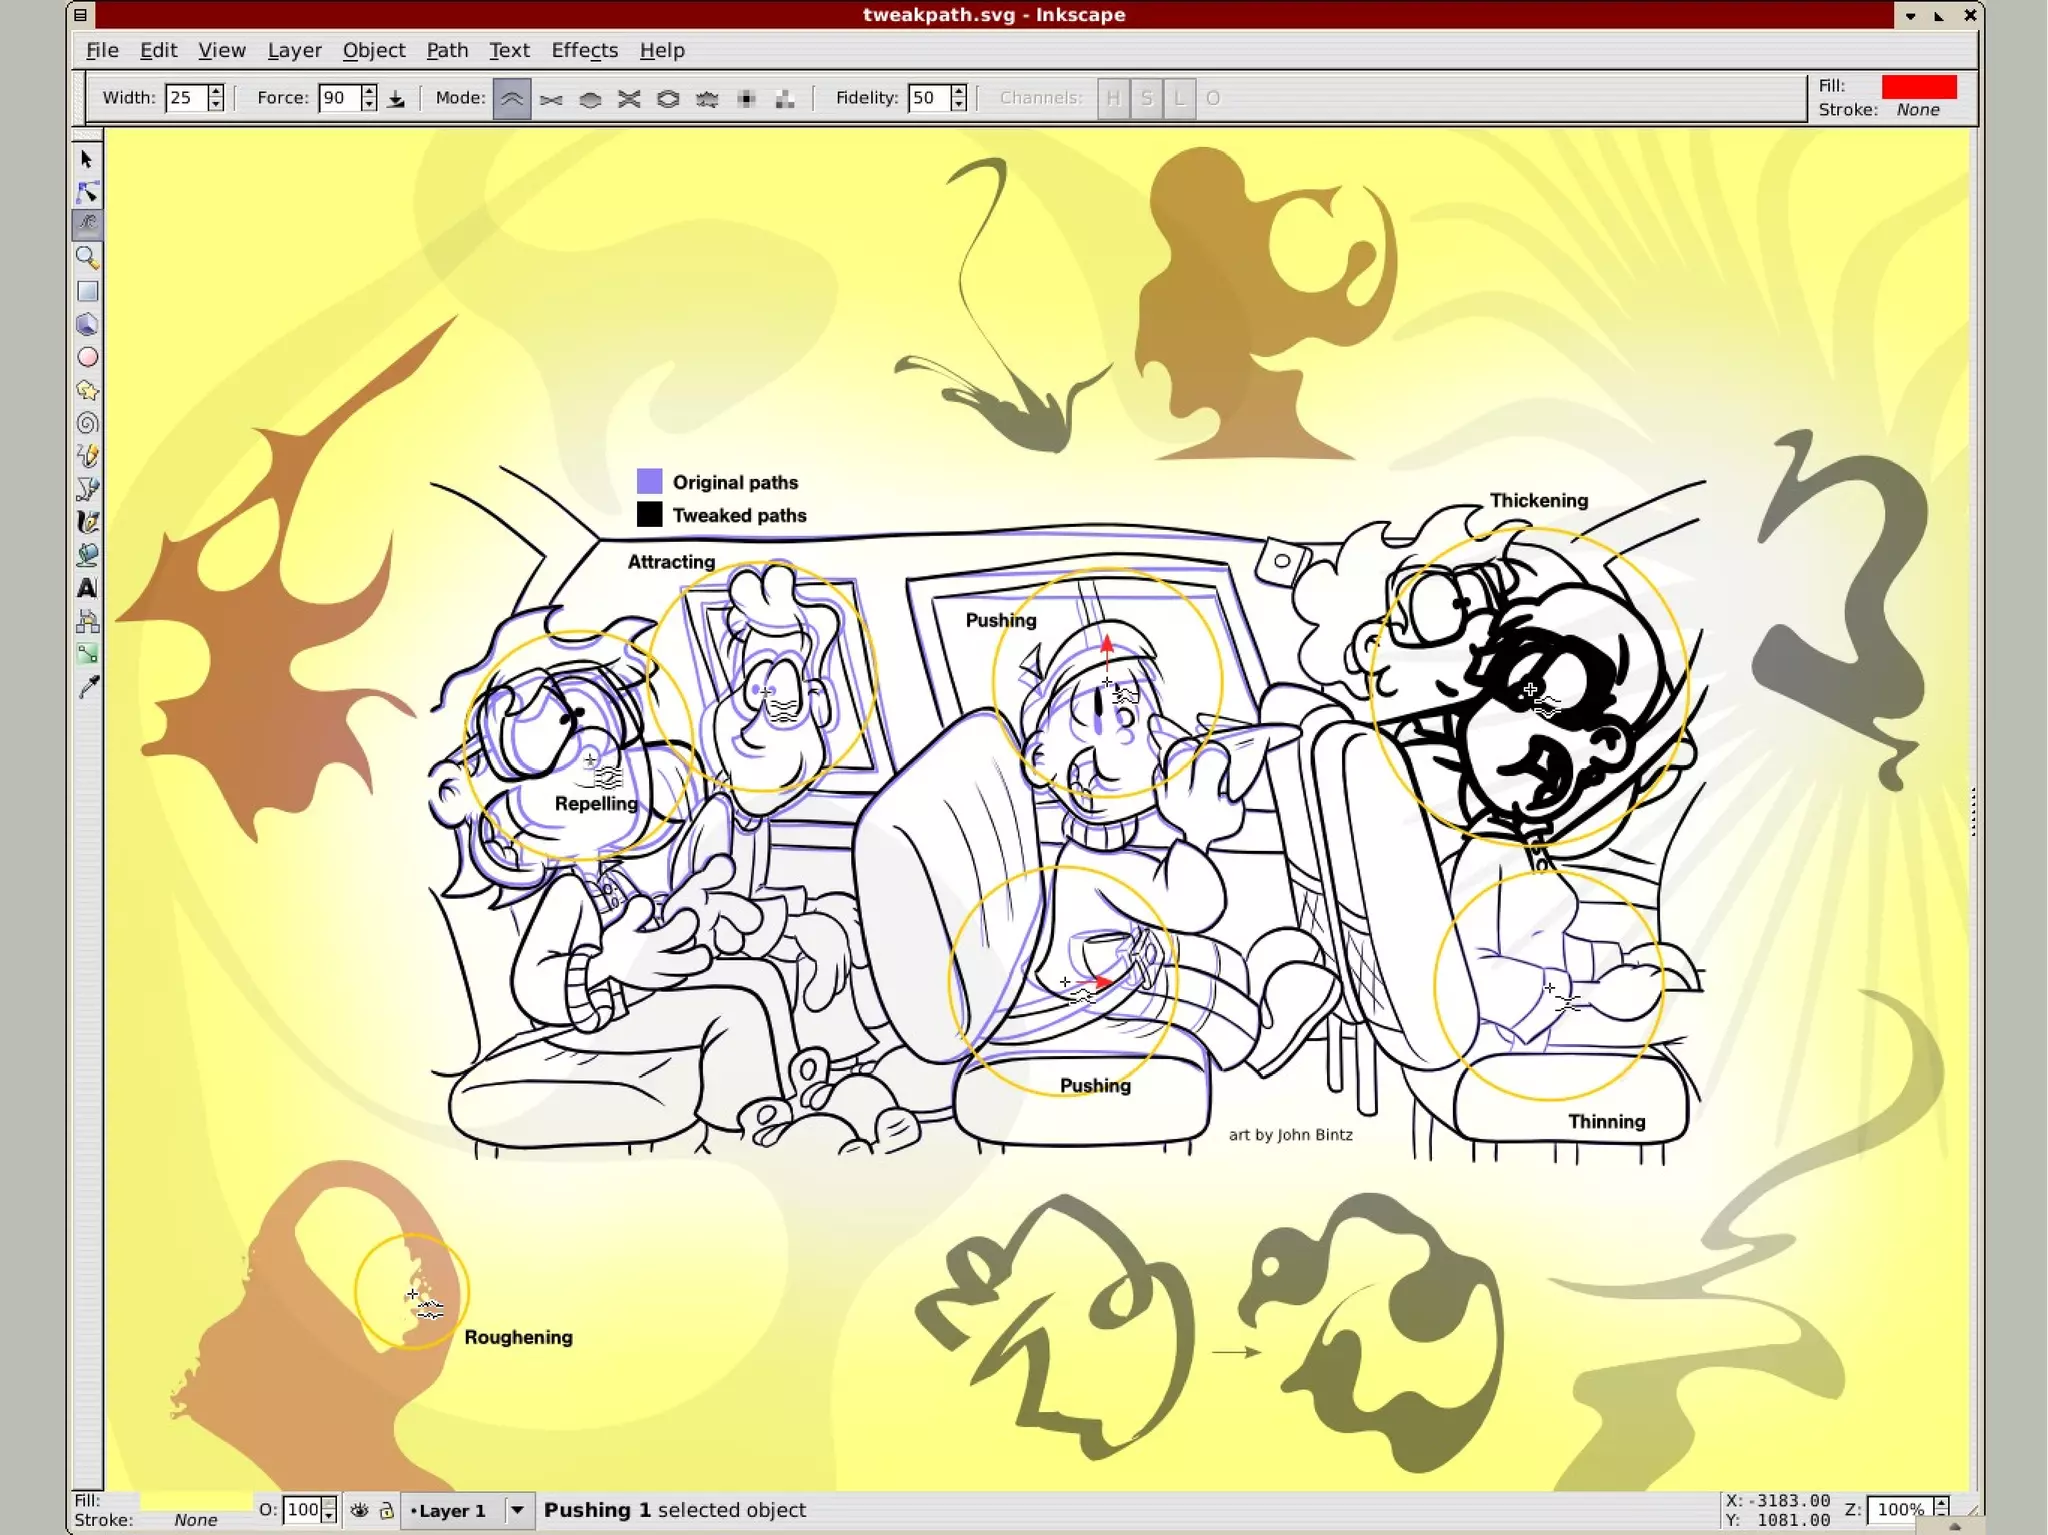Select the Node edit tool
Image resolution: width=2048 pixels, height=1535 pixels.
[x=87, y=192]
